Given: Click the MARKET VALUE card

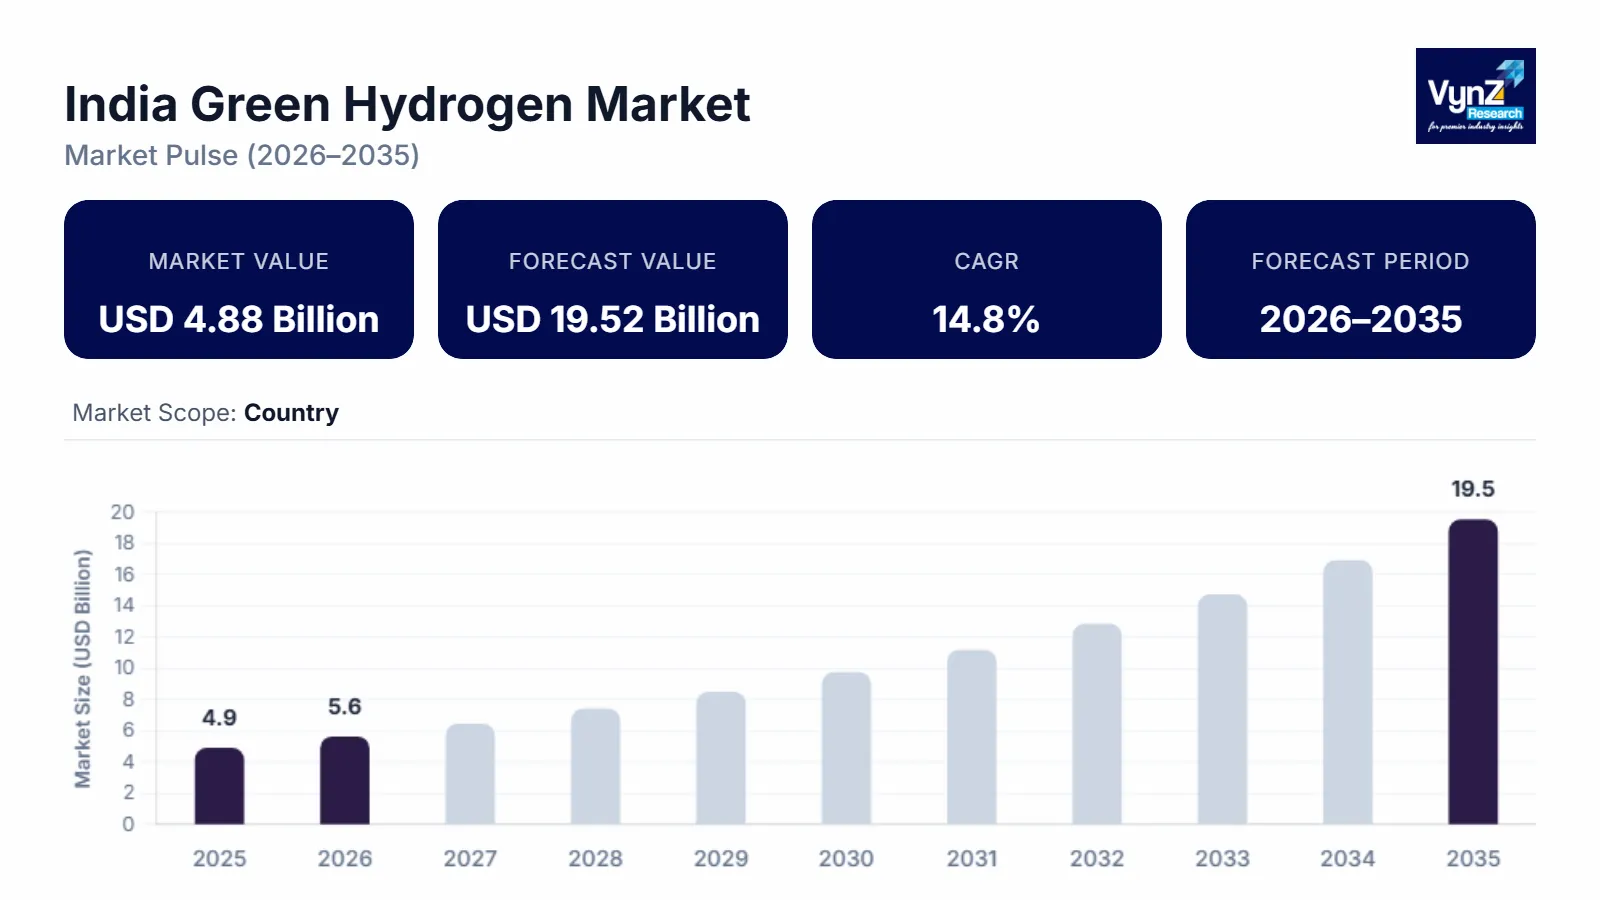Looking at the screenshot, I should click(238, 280).
